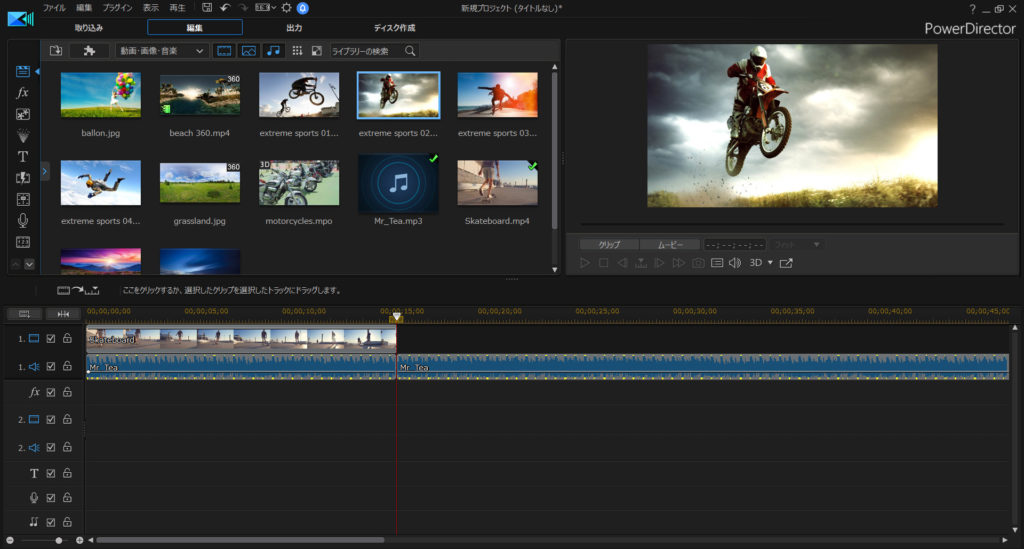1024x549 pixels.
Task: Toggle the title track checkbox
Action: click(x=51, y=473)
